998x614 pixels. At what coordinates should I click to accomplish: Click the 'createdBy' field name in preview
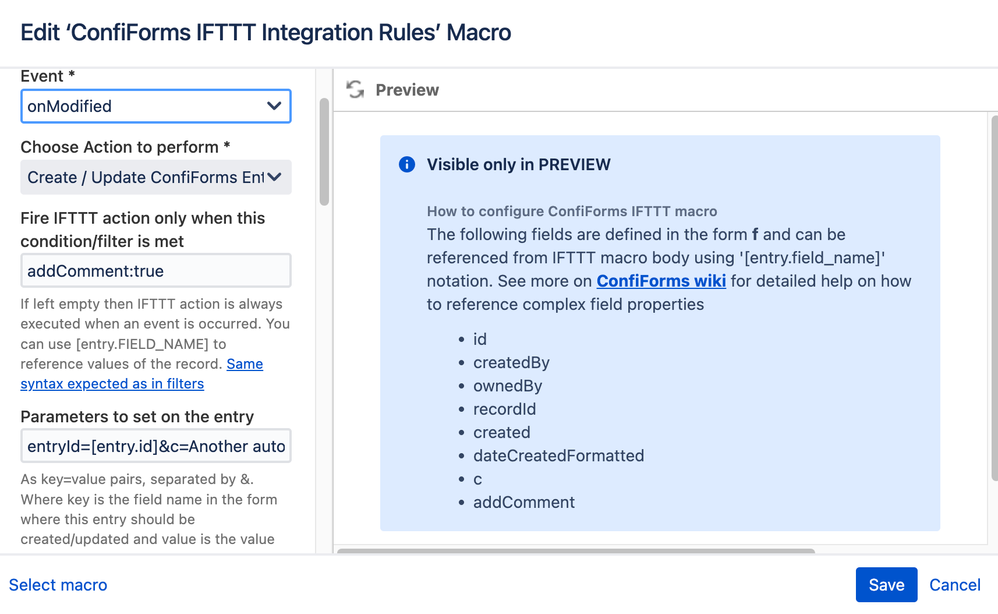pos(511,362)
